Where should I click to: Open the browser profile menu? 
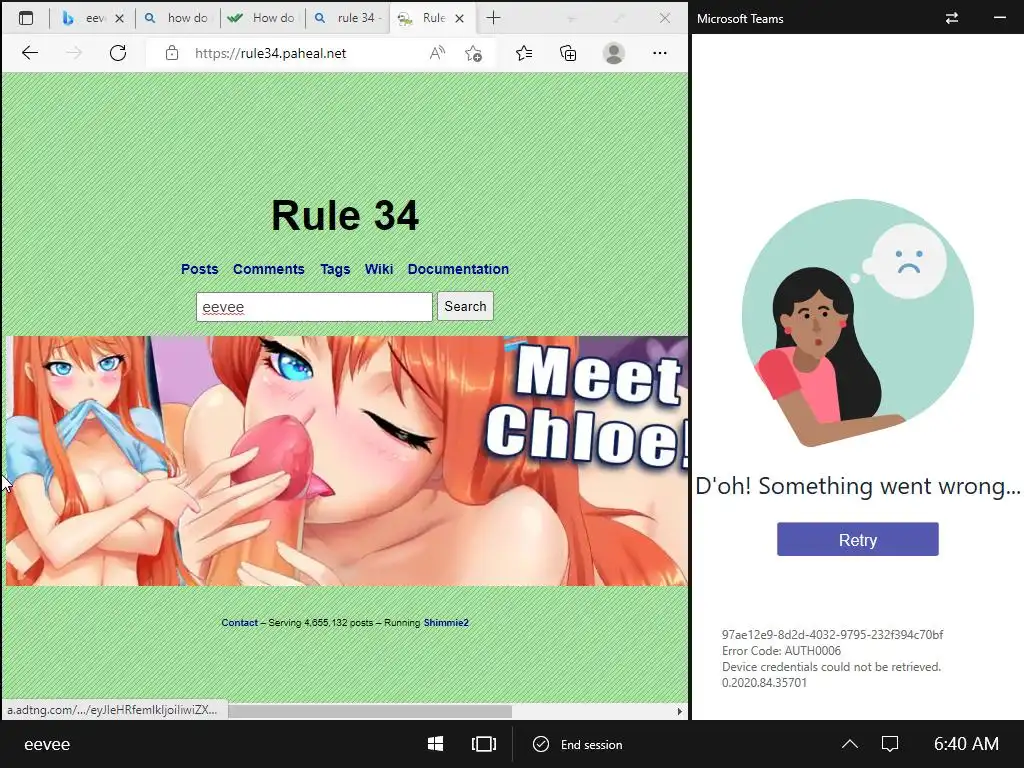point(613,53)
